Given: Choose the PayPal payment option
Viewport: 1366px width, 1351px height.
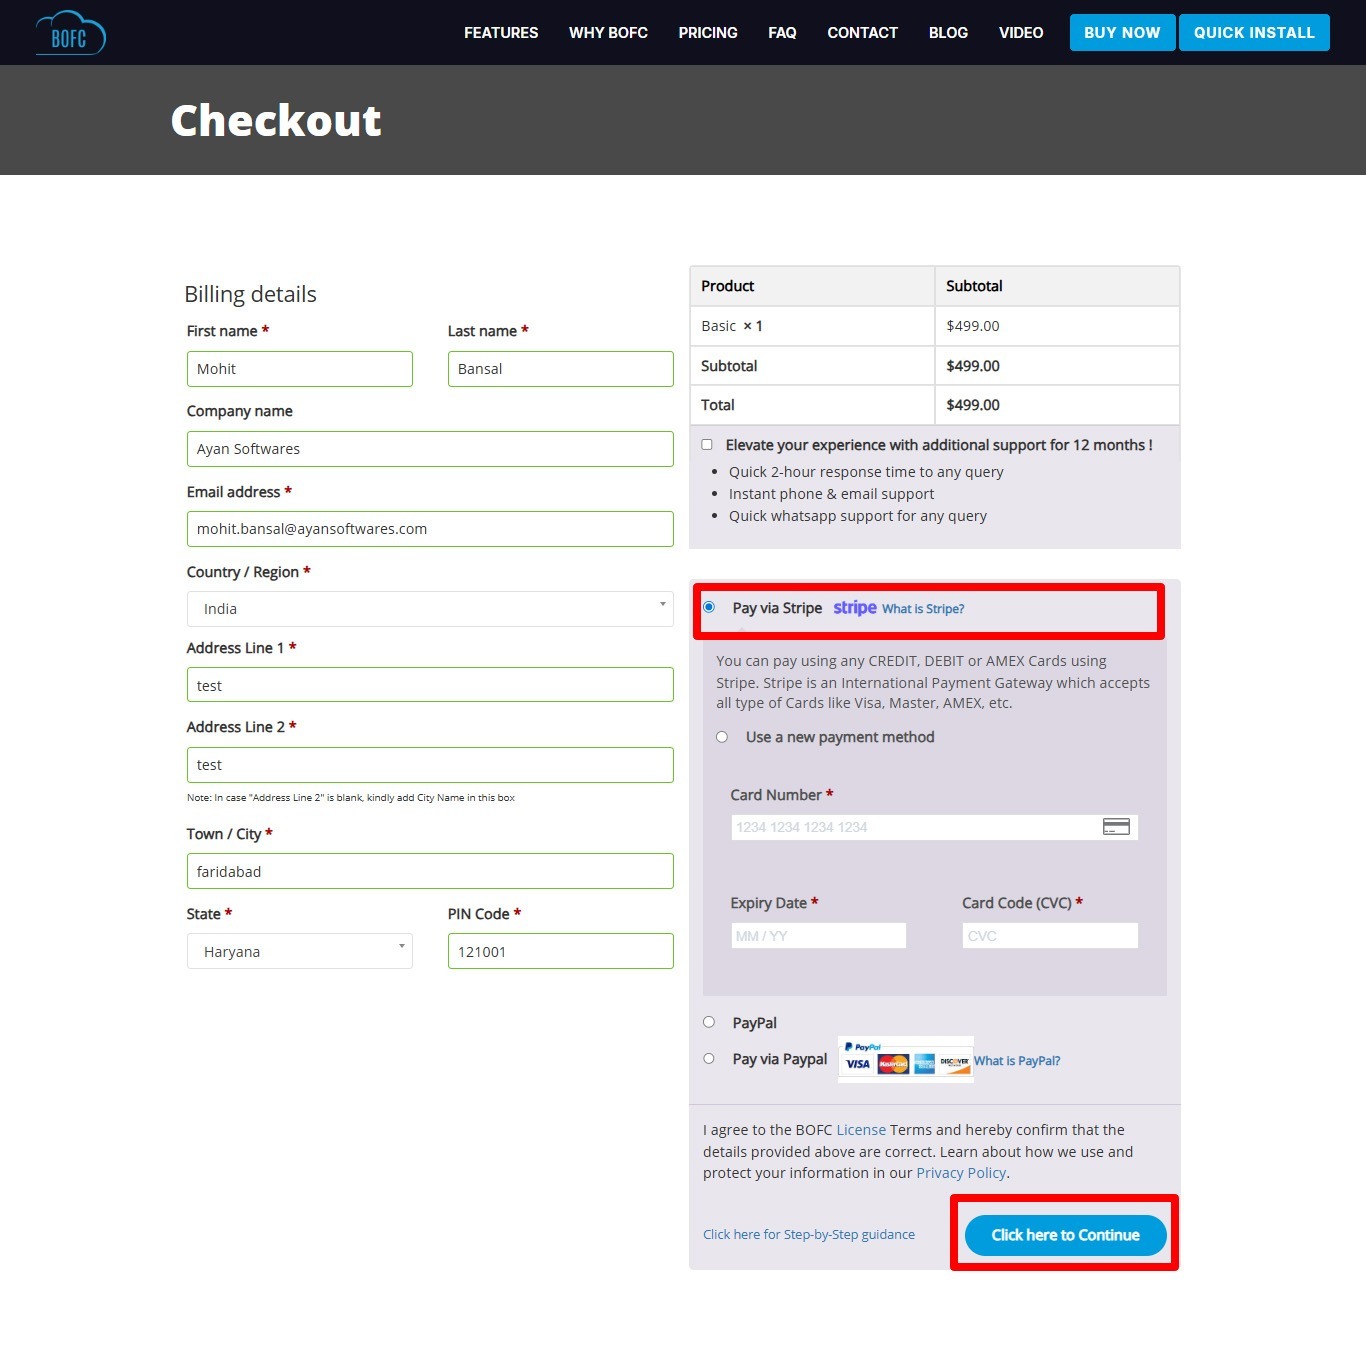Looking at the screenshot, I should pos(709,1022).
